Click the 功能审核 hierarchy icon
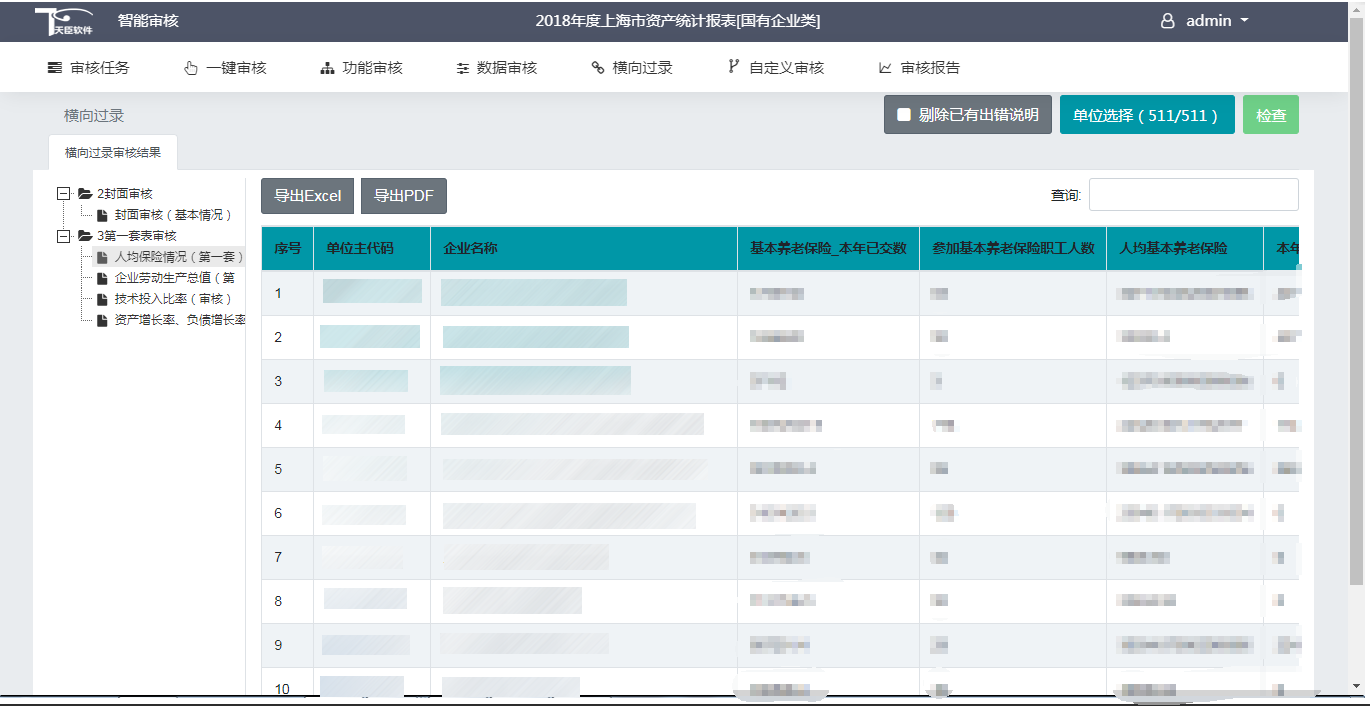Screen dimensions: 1370x706 tap(327, 68)
